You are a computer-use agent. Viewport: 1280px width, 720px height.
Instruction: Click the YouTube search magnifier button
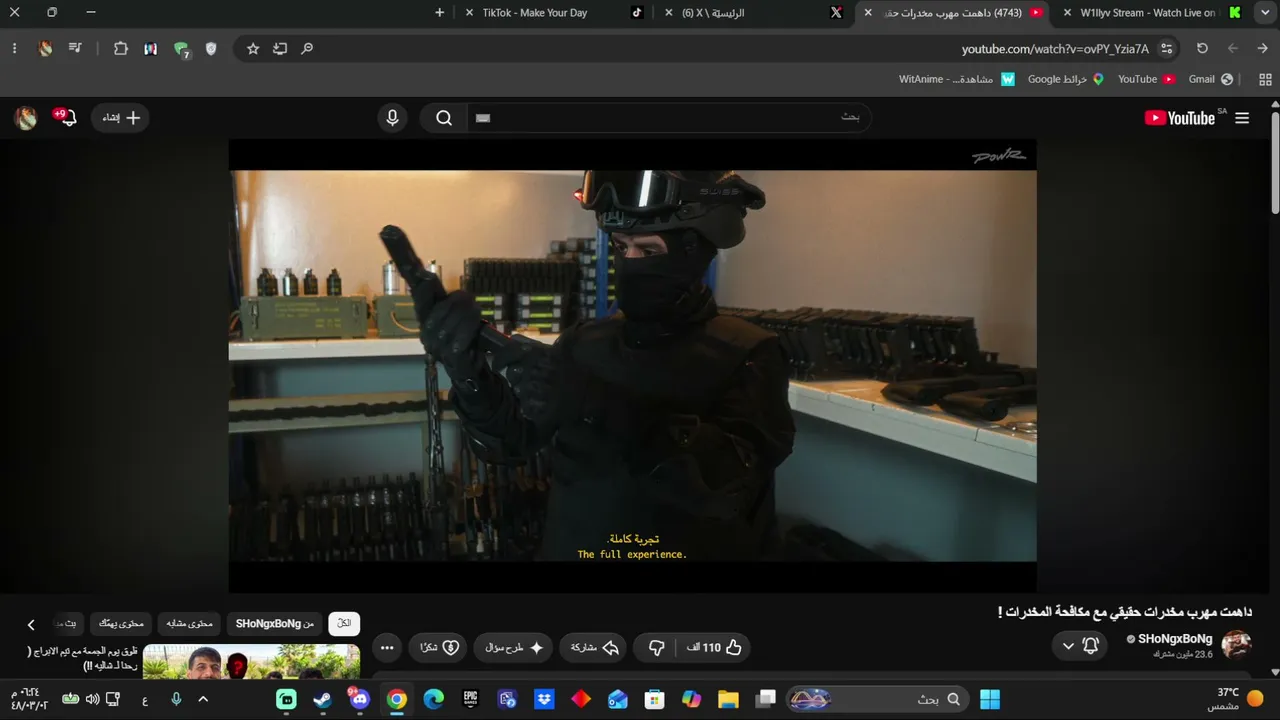[444, 118]
